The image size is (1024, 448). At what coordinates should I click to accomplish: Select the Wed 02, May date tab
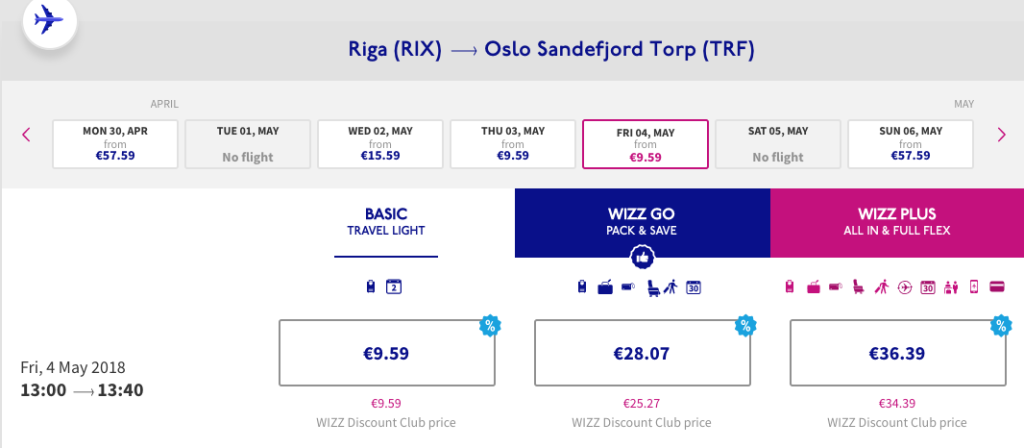coord(380,144)
